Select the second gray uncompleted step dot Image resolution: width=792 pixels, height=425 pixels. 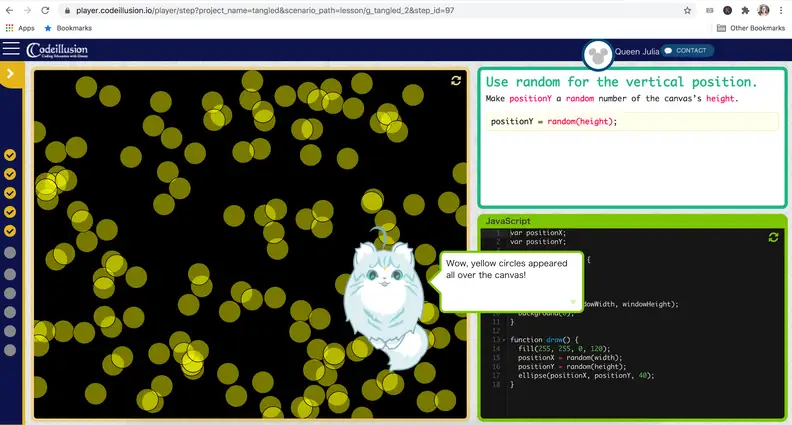point(10,274)
